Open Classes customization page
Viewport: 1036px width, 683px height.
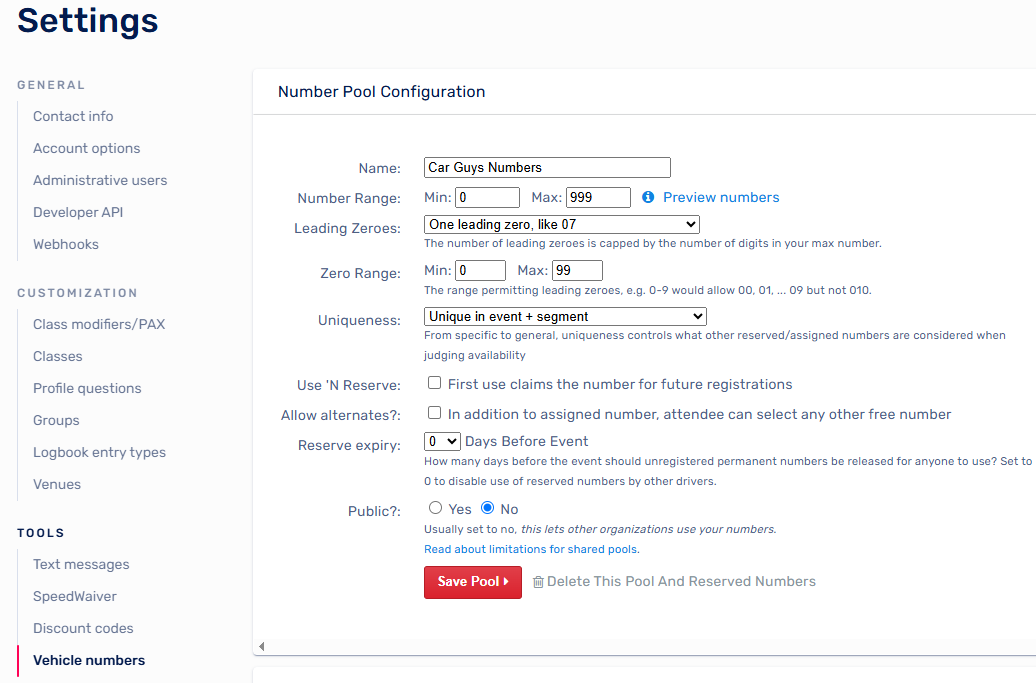coord(57,356)
